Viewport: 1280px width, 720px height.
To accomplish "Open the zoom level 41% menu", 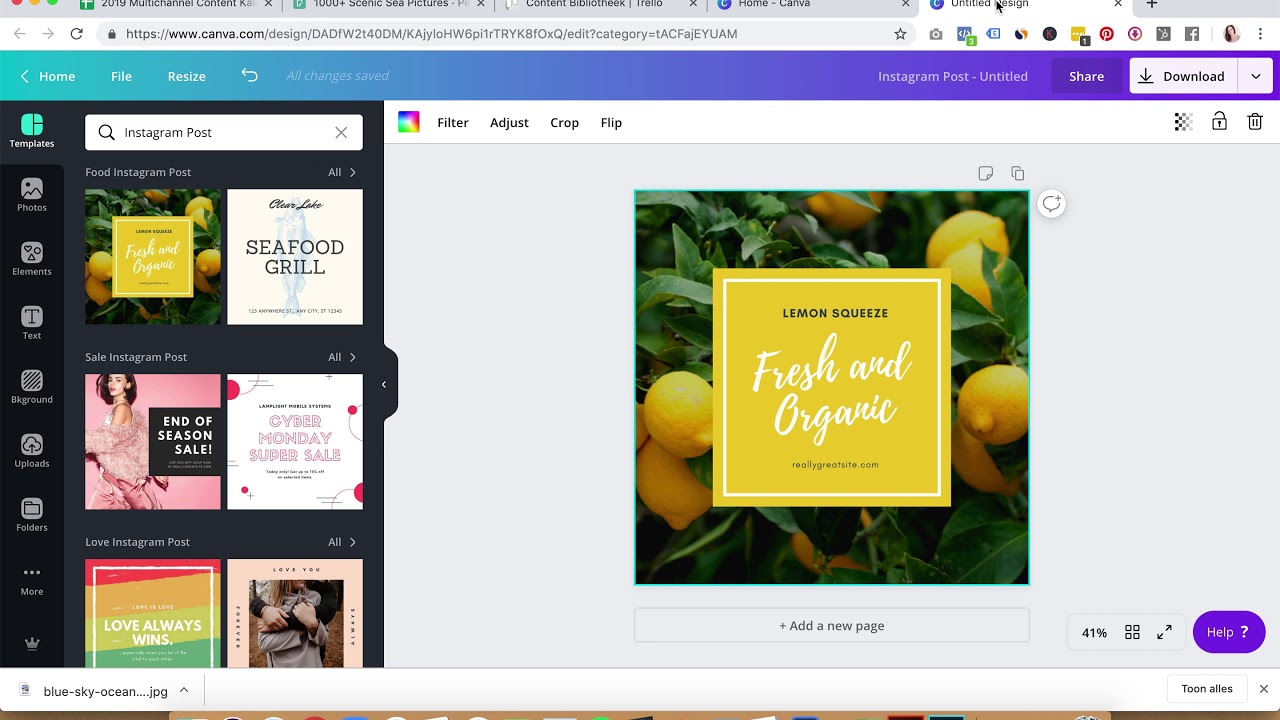I will pyautogui.click(x=1094, y=632).
